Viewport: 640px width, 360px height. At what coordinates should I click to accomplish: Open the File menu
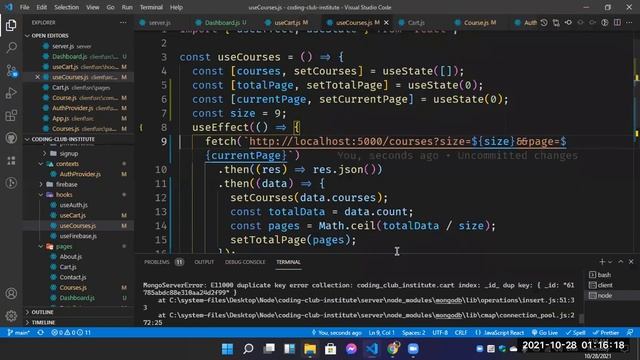(24, 7)
